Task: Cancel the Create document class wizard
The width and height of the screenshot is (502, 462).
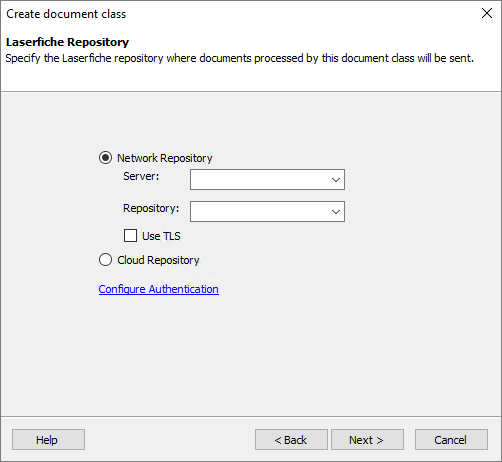Action: point(451,440)
